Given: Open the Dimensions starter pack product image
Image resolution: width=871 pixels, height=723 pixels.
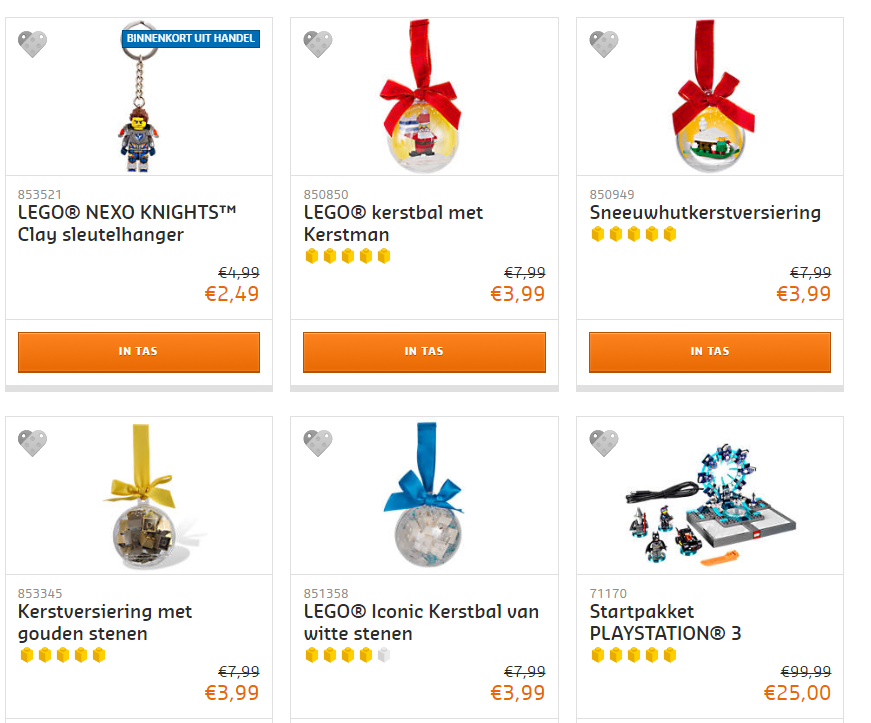Looking at the screenshot, I should 711,504.
